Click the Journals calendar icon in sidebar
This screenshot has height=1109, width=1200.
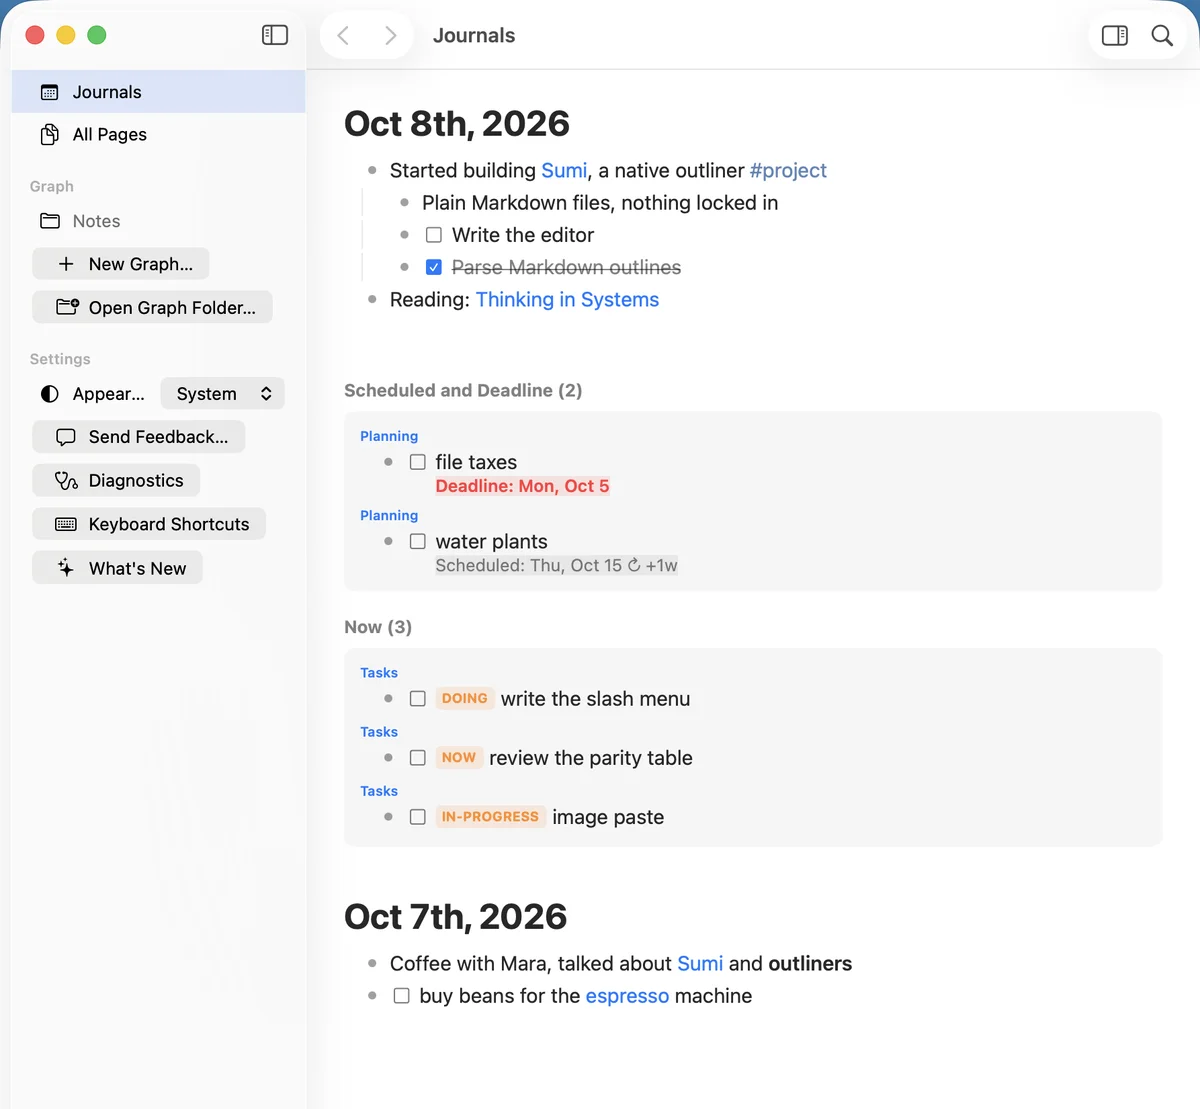click(x=49, y=92)
